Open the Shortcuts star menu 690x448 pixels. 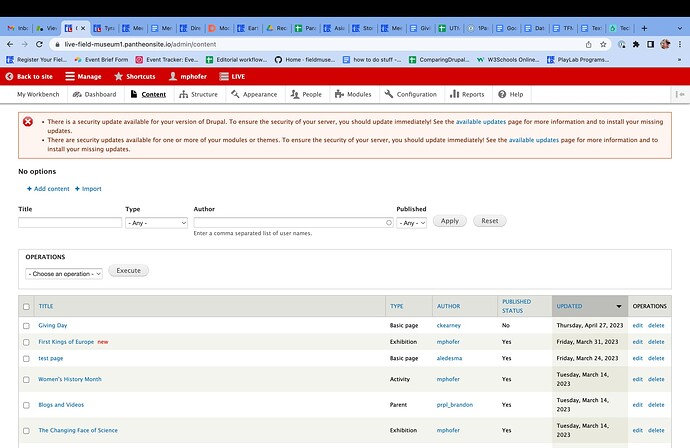click(x=135, y=76)
